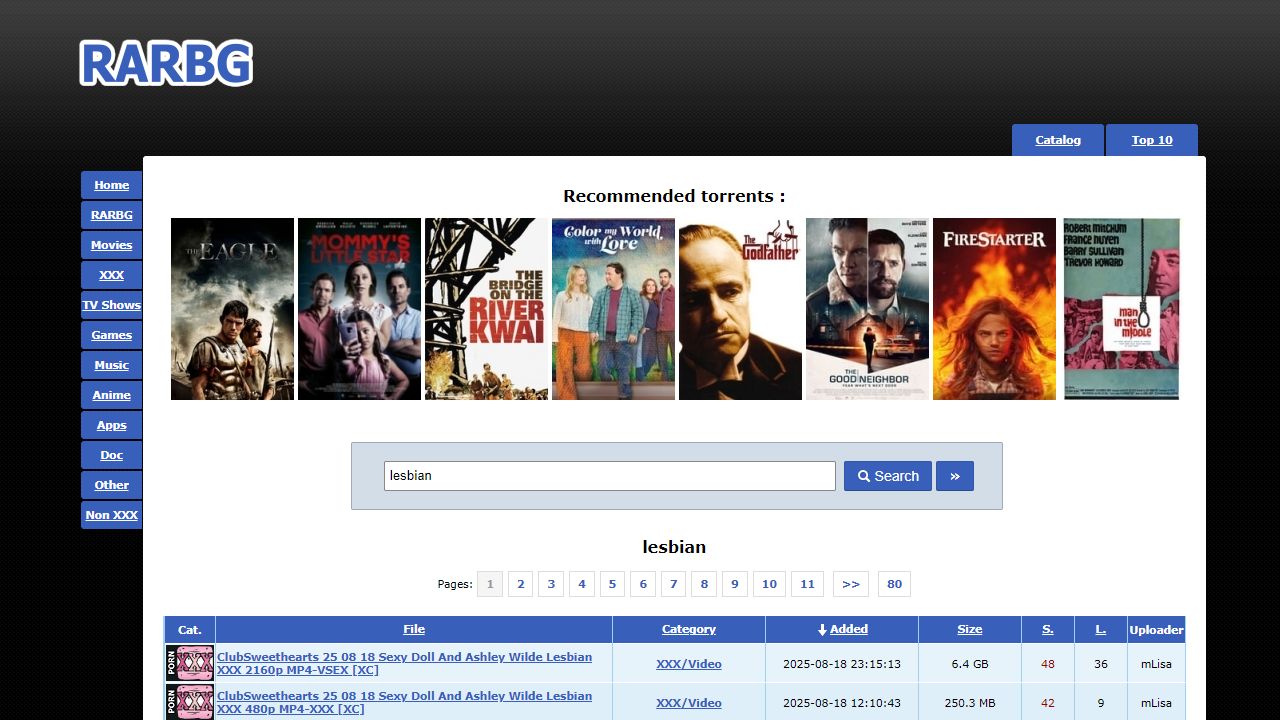Open Anime category in sidebar

click(112, 395)
